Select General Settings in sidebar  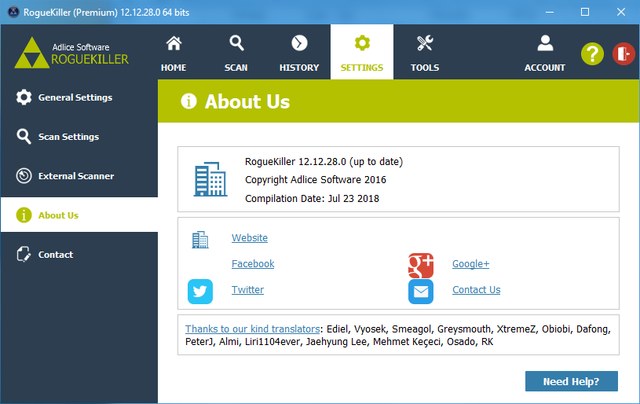pos(75,98)
